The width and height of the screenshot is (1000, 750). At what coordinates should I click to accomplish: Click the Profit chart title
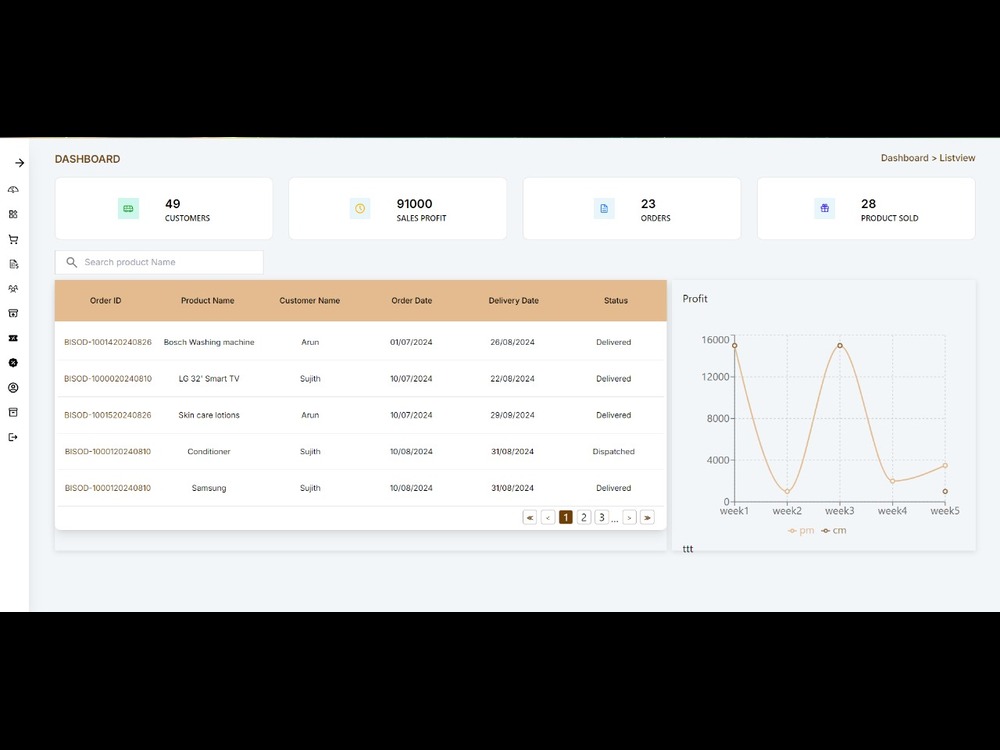click(695, 298)
